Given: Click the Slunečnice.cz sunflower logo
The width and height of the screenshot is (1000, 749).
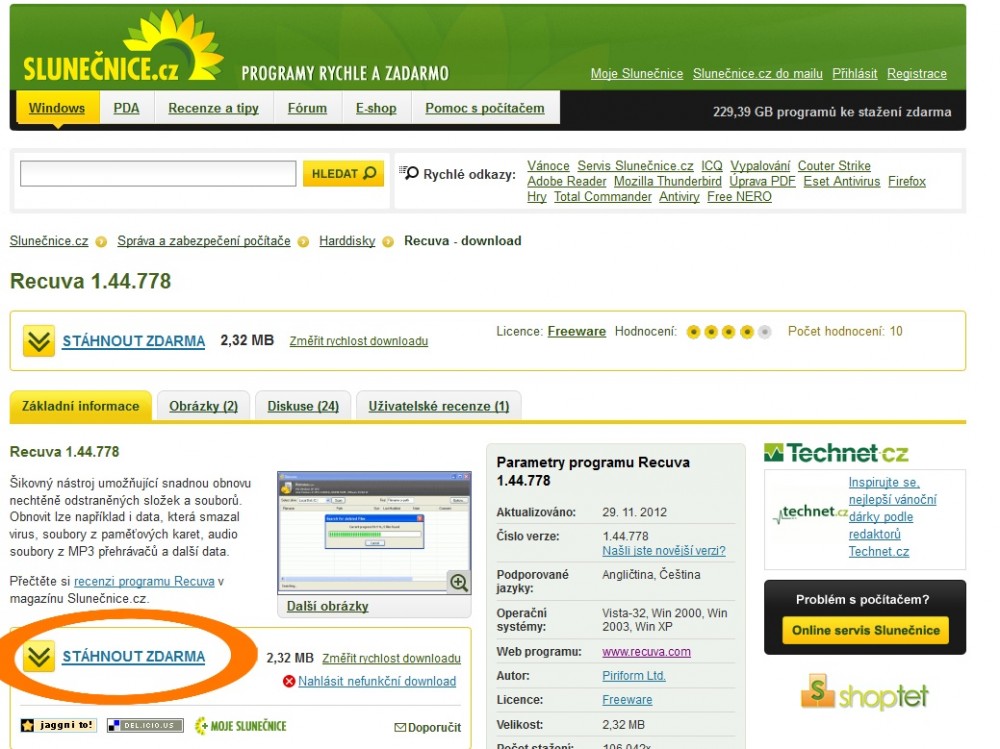Looking at the screenshot, I should [122, 55].
